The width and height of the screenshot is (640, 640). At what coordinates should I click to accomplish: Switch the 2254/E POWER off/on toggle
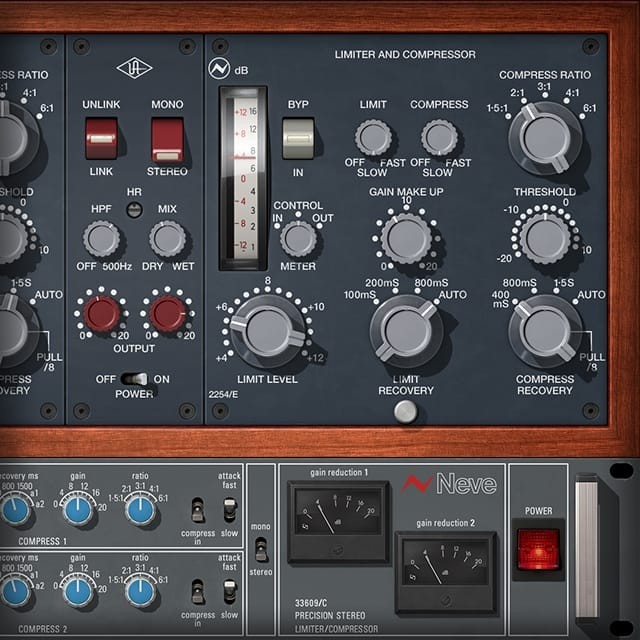coord(133,379)
